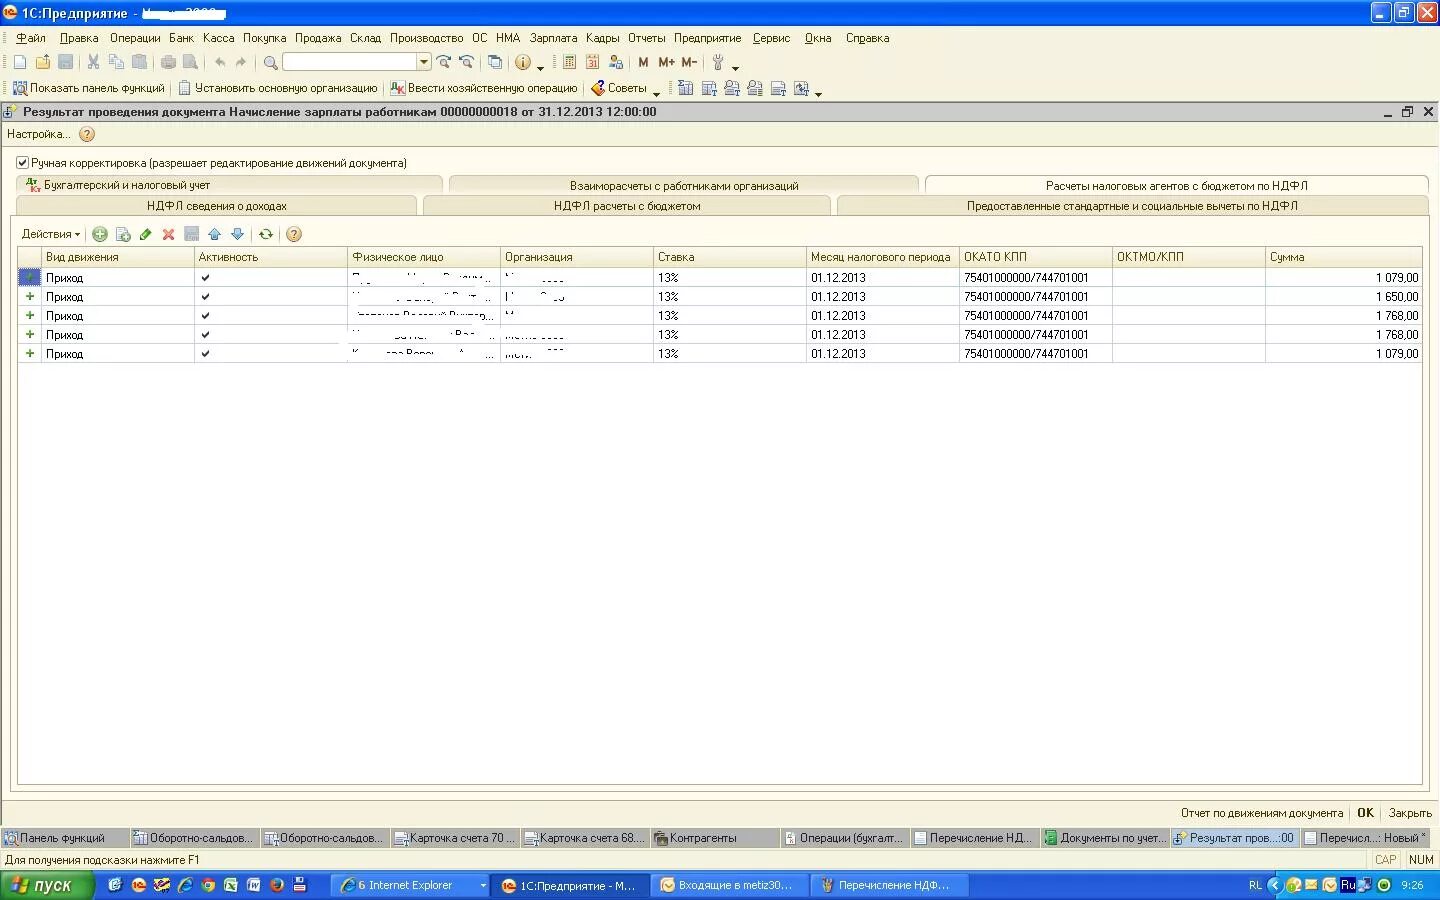Click the Find previous binoculars icon
Screen dimensions: 1440x900
click(x=466, y=62)
